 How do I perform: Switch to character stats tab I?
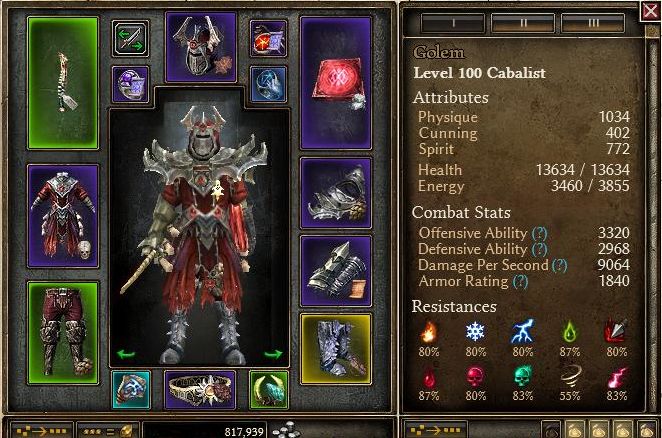[x=453, y=22]
